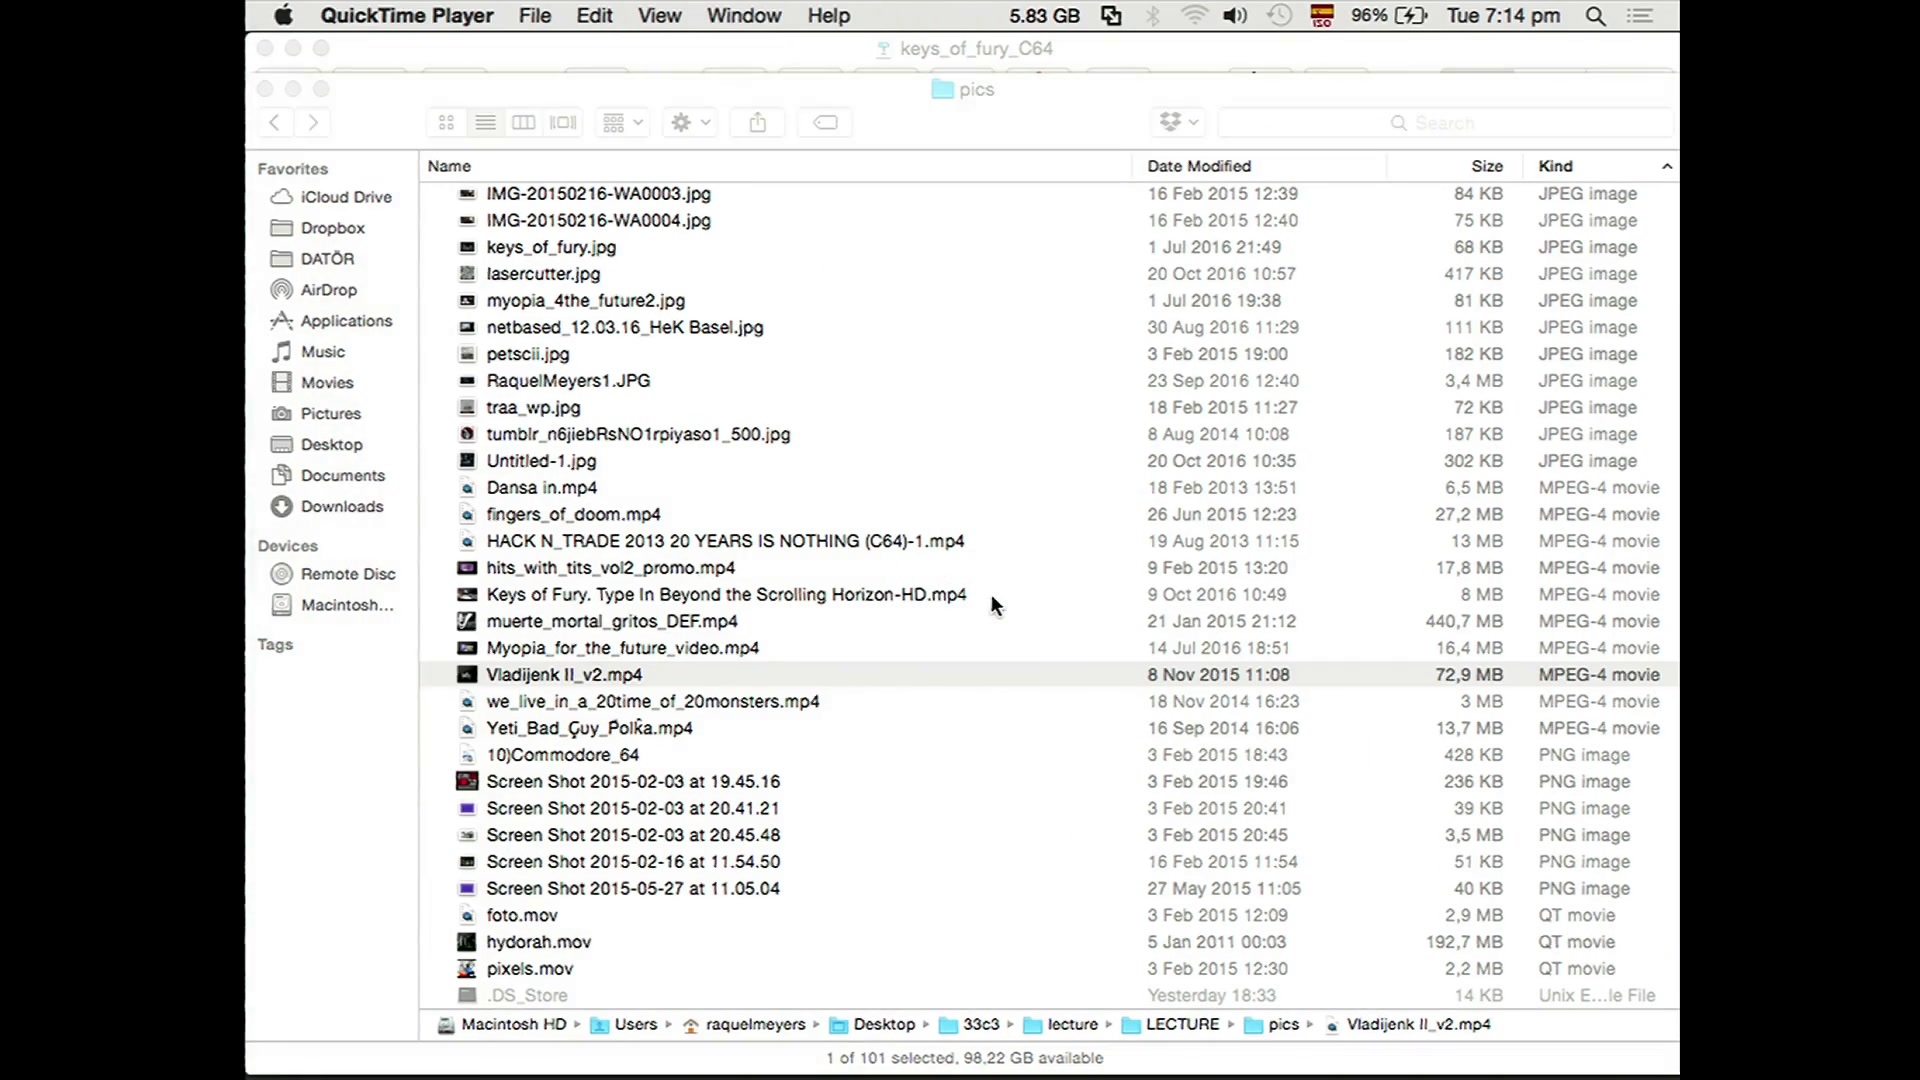Select Remote Disc under Devices

(x=334, y=574)
